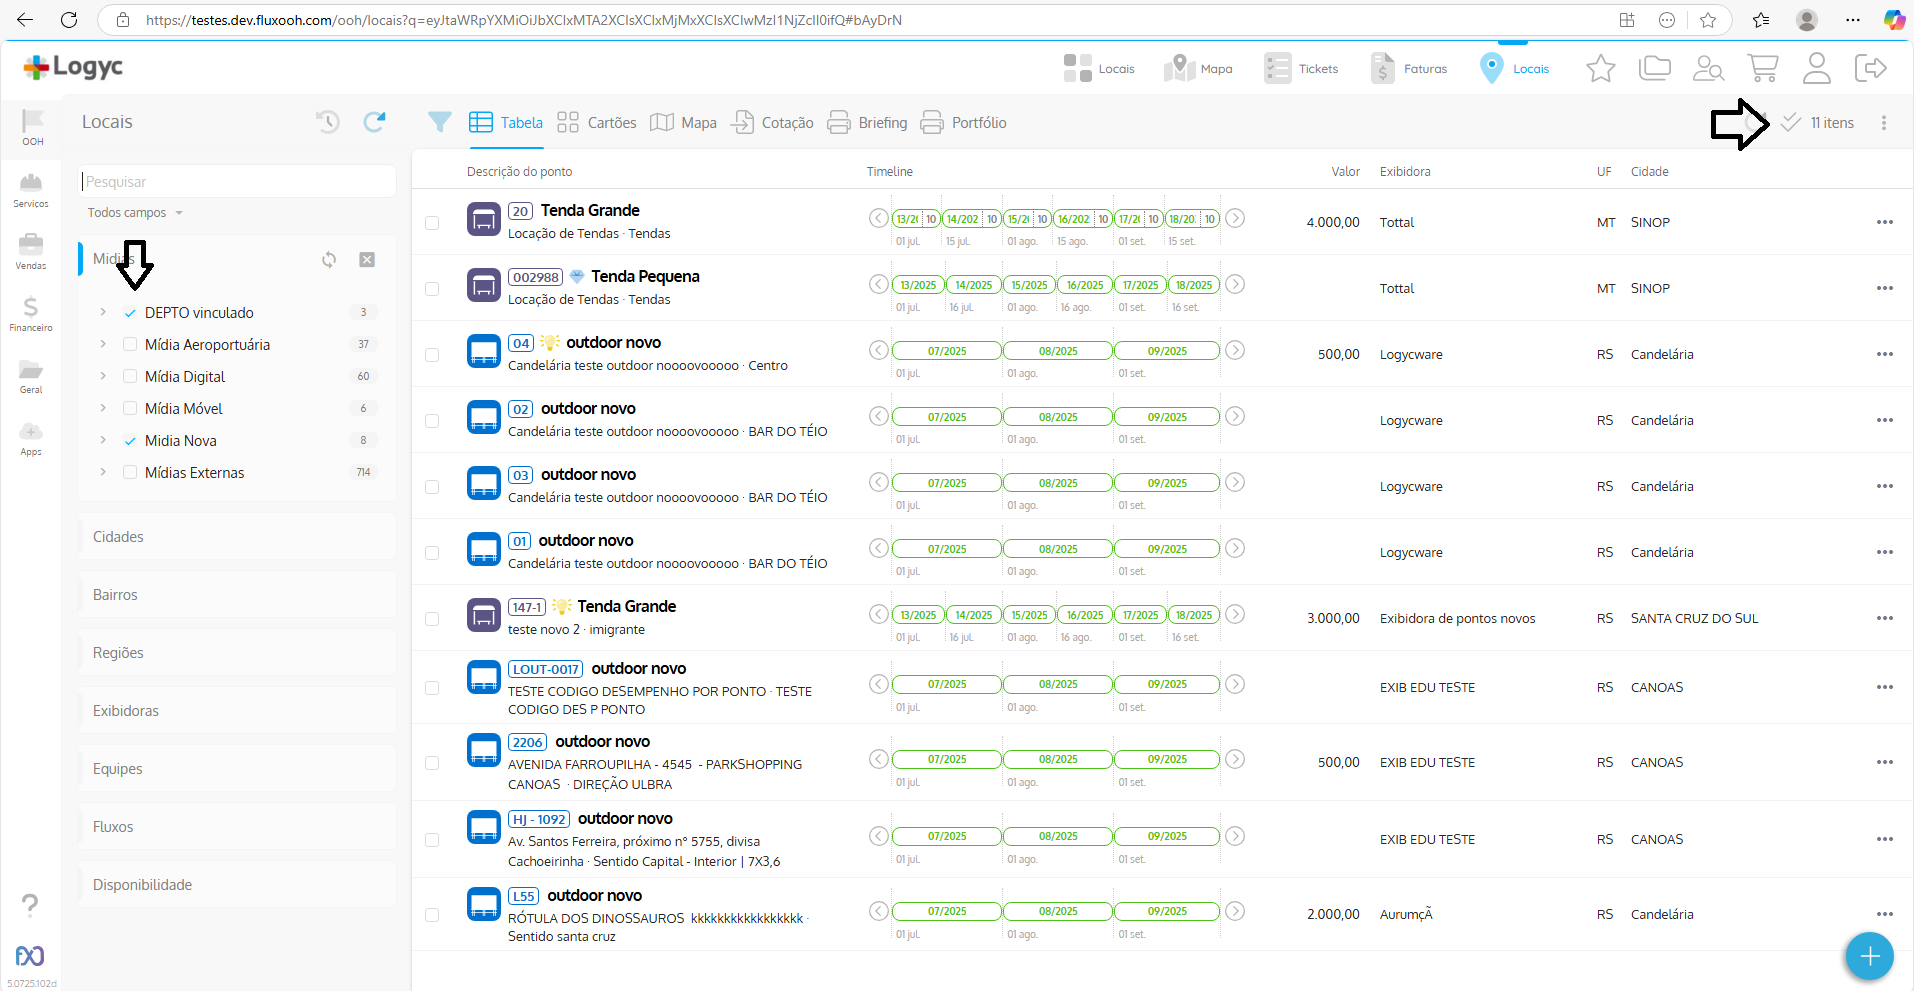Click the Faturas navigation link
The width and height of the screenshot is (1914, 991).
(1409, 68)
